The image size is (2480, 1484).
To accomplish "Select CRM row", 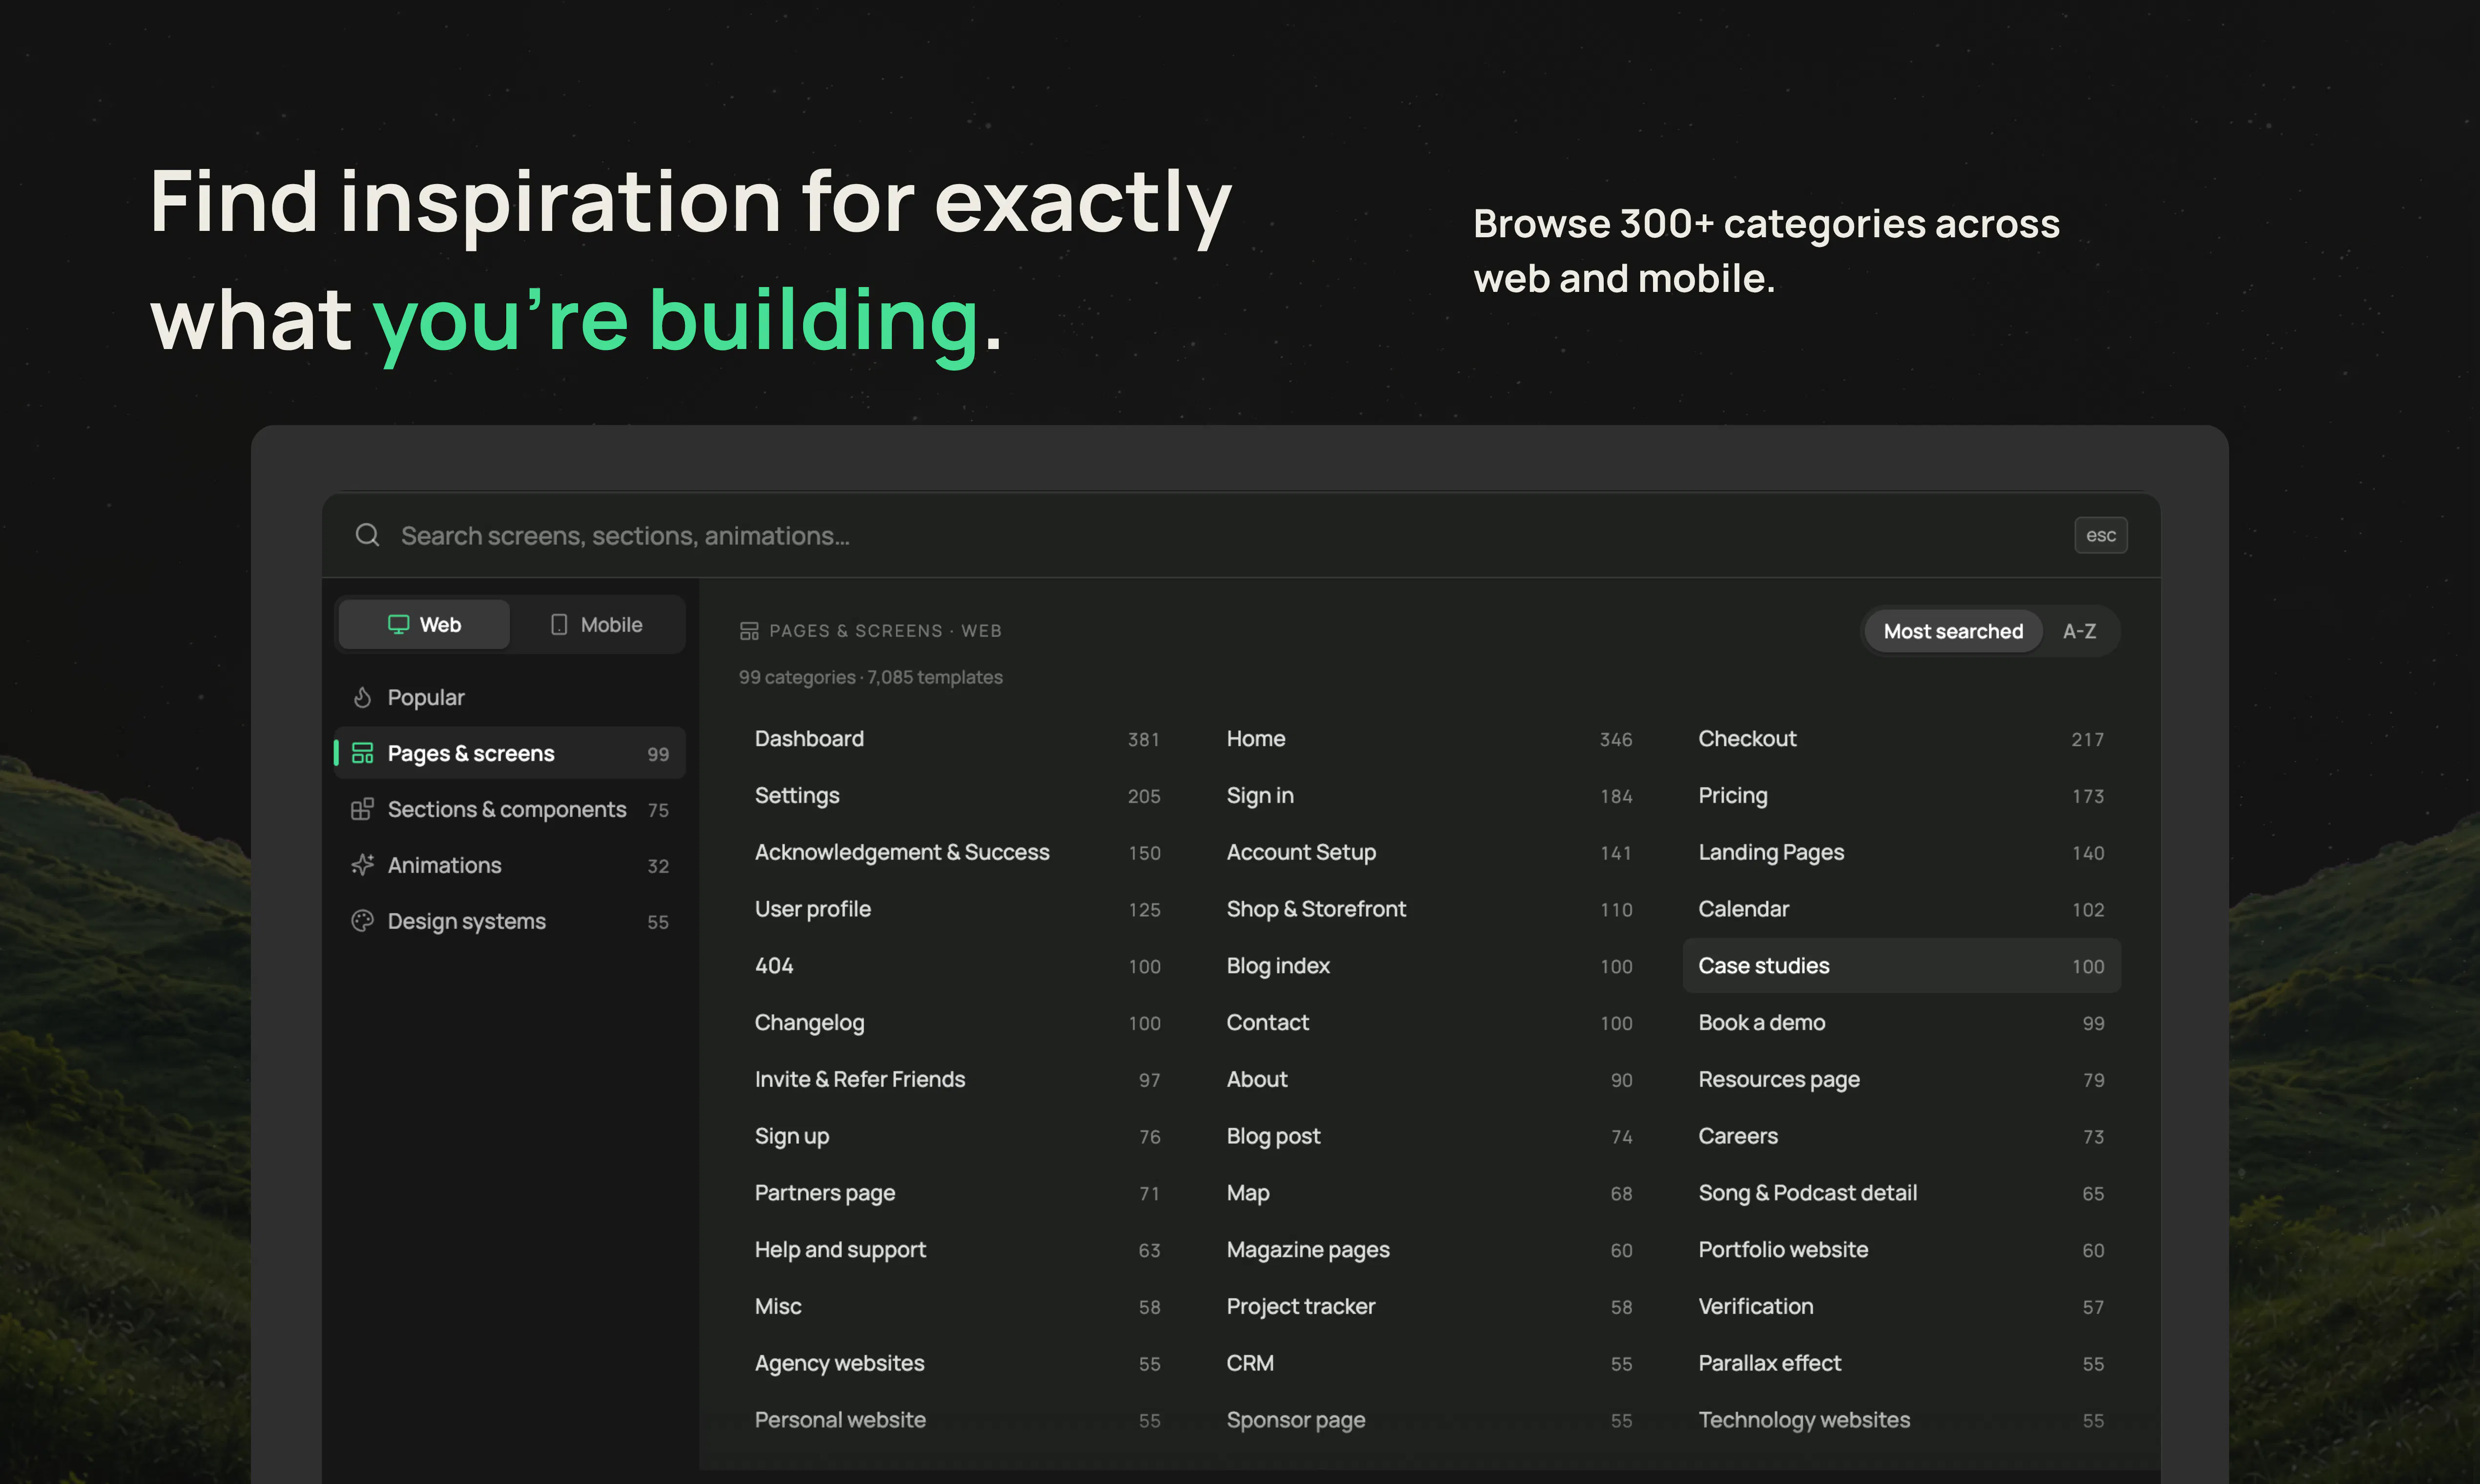I will pos(1429,1363).
